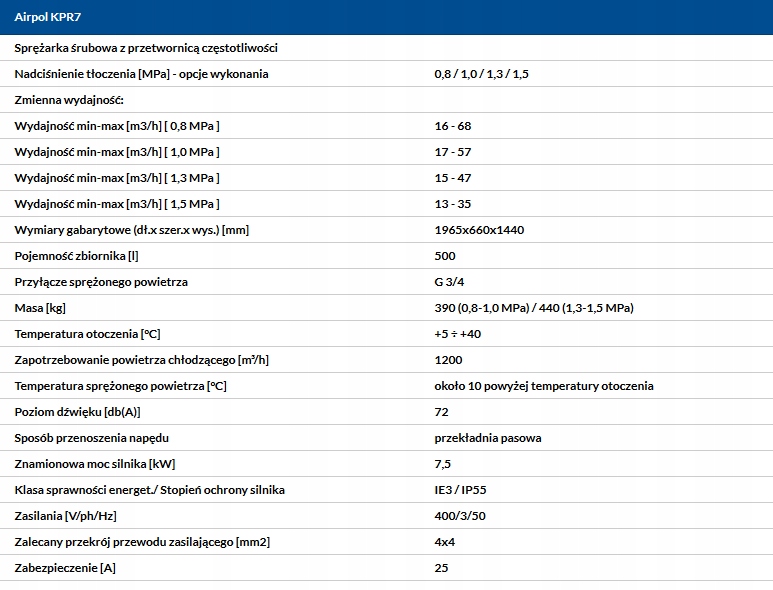Click the Nadciśnienie tłoczenia [MPa] label
773x590 pixels.
141,74
